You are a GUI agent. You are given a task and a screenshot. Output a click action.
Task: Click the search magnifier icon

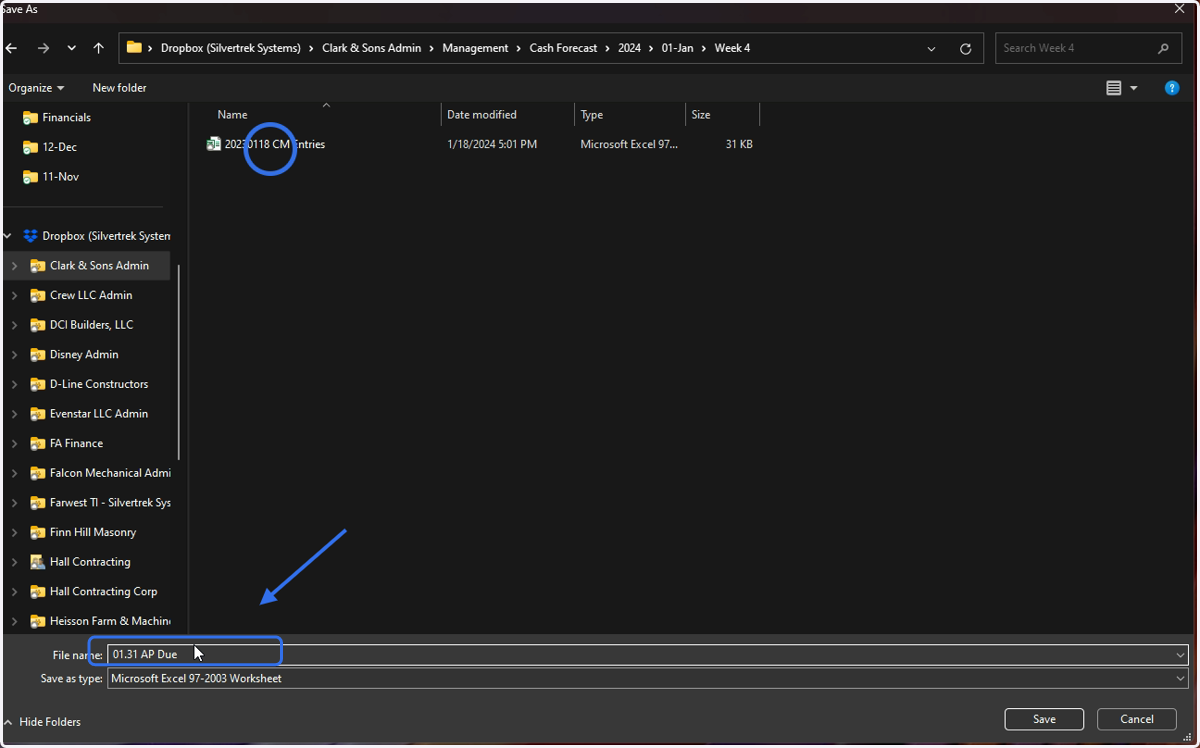coord(1163,48)
